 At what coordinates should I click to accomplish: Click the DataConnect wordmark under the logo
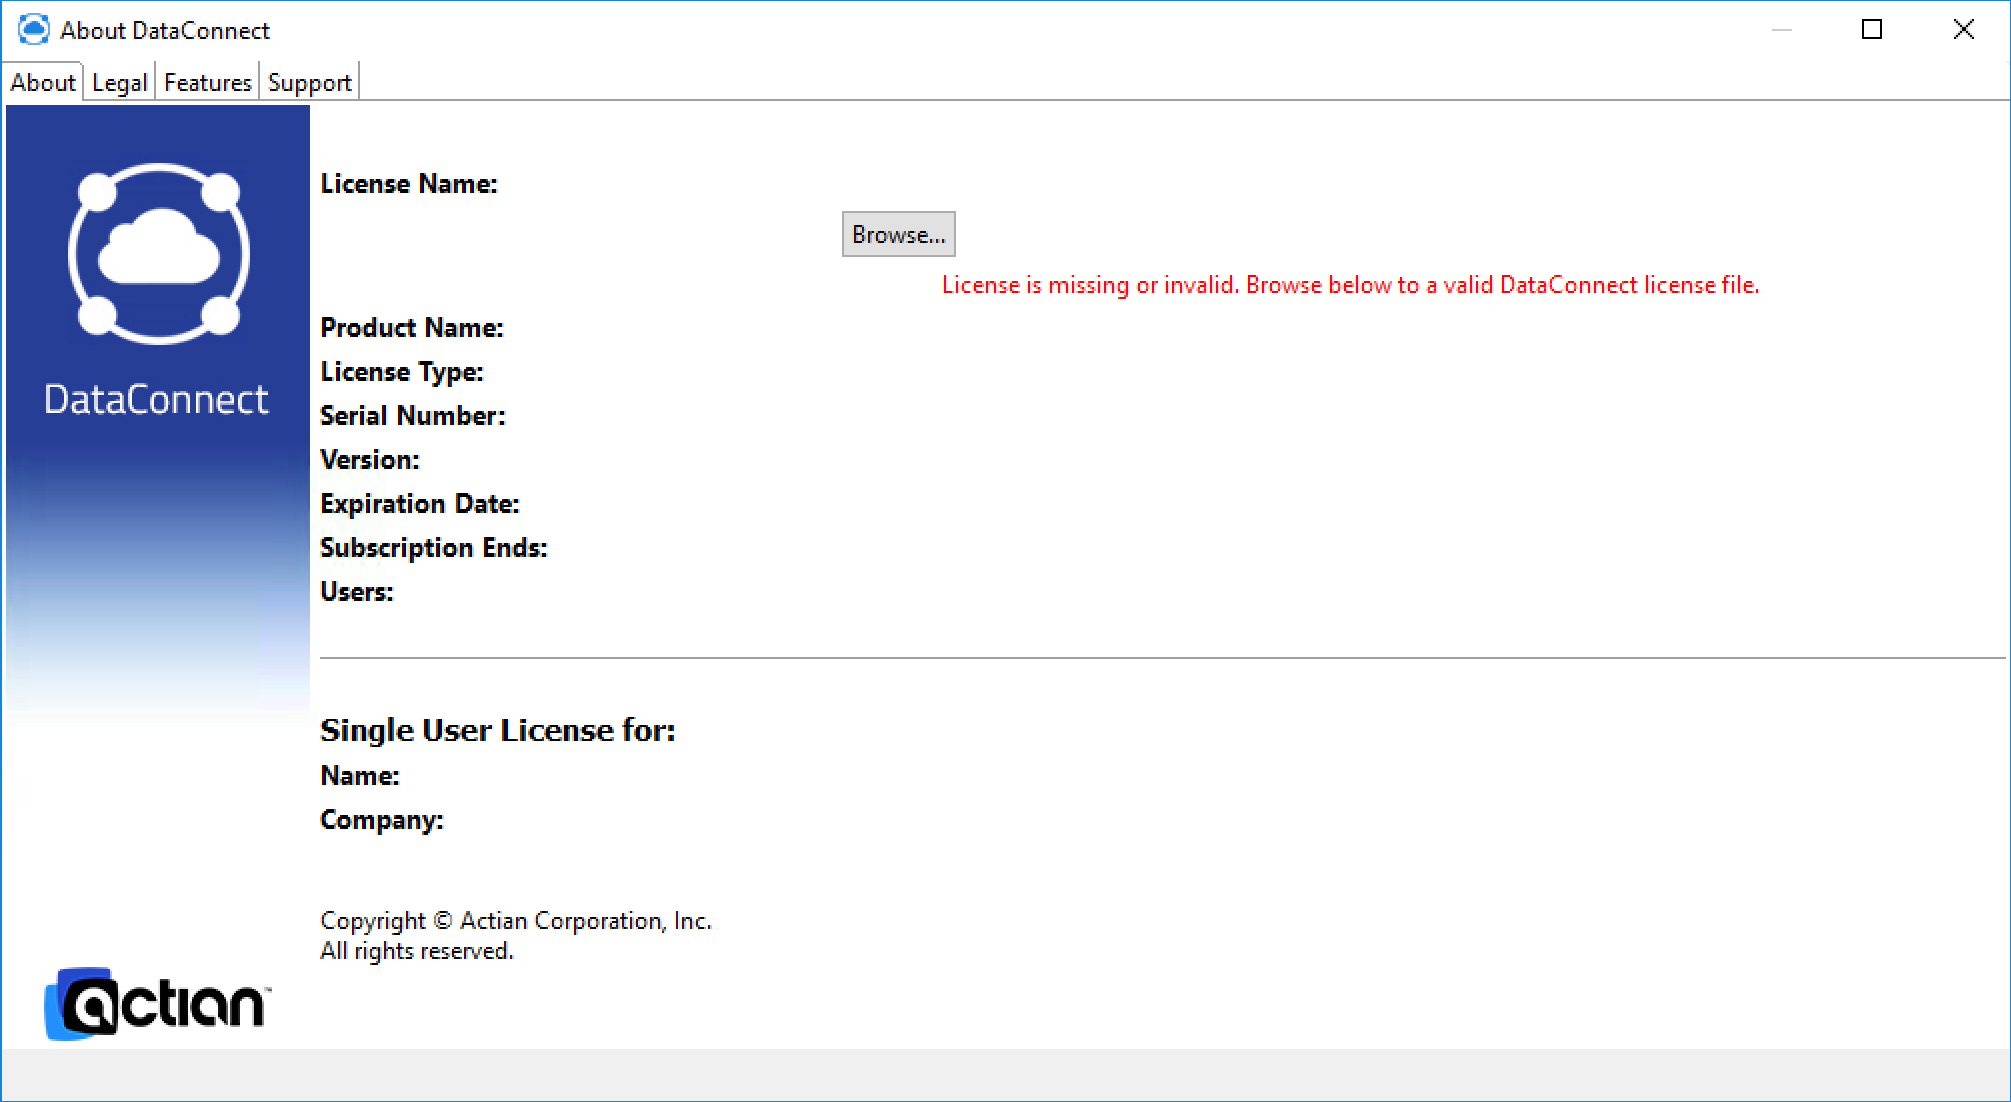156,400
